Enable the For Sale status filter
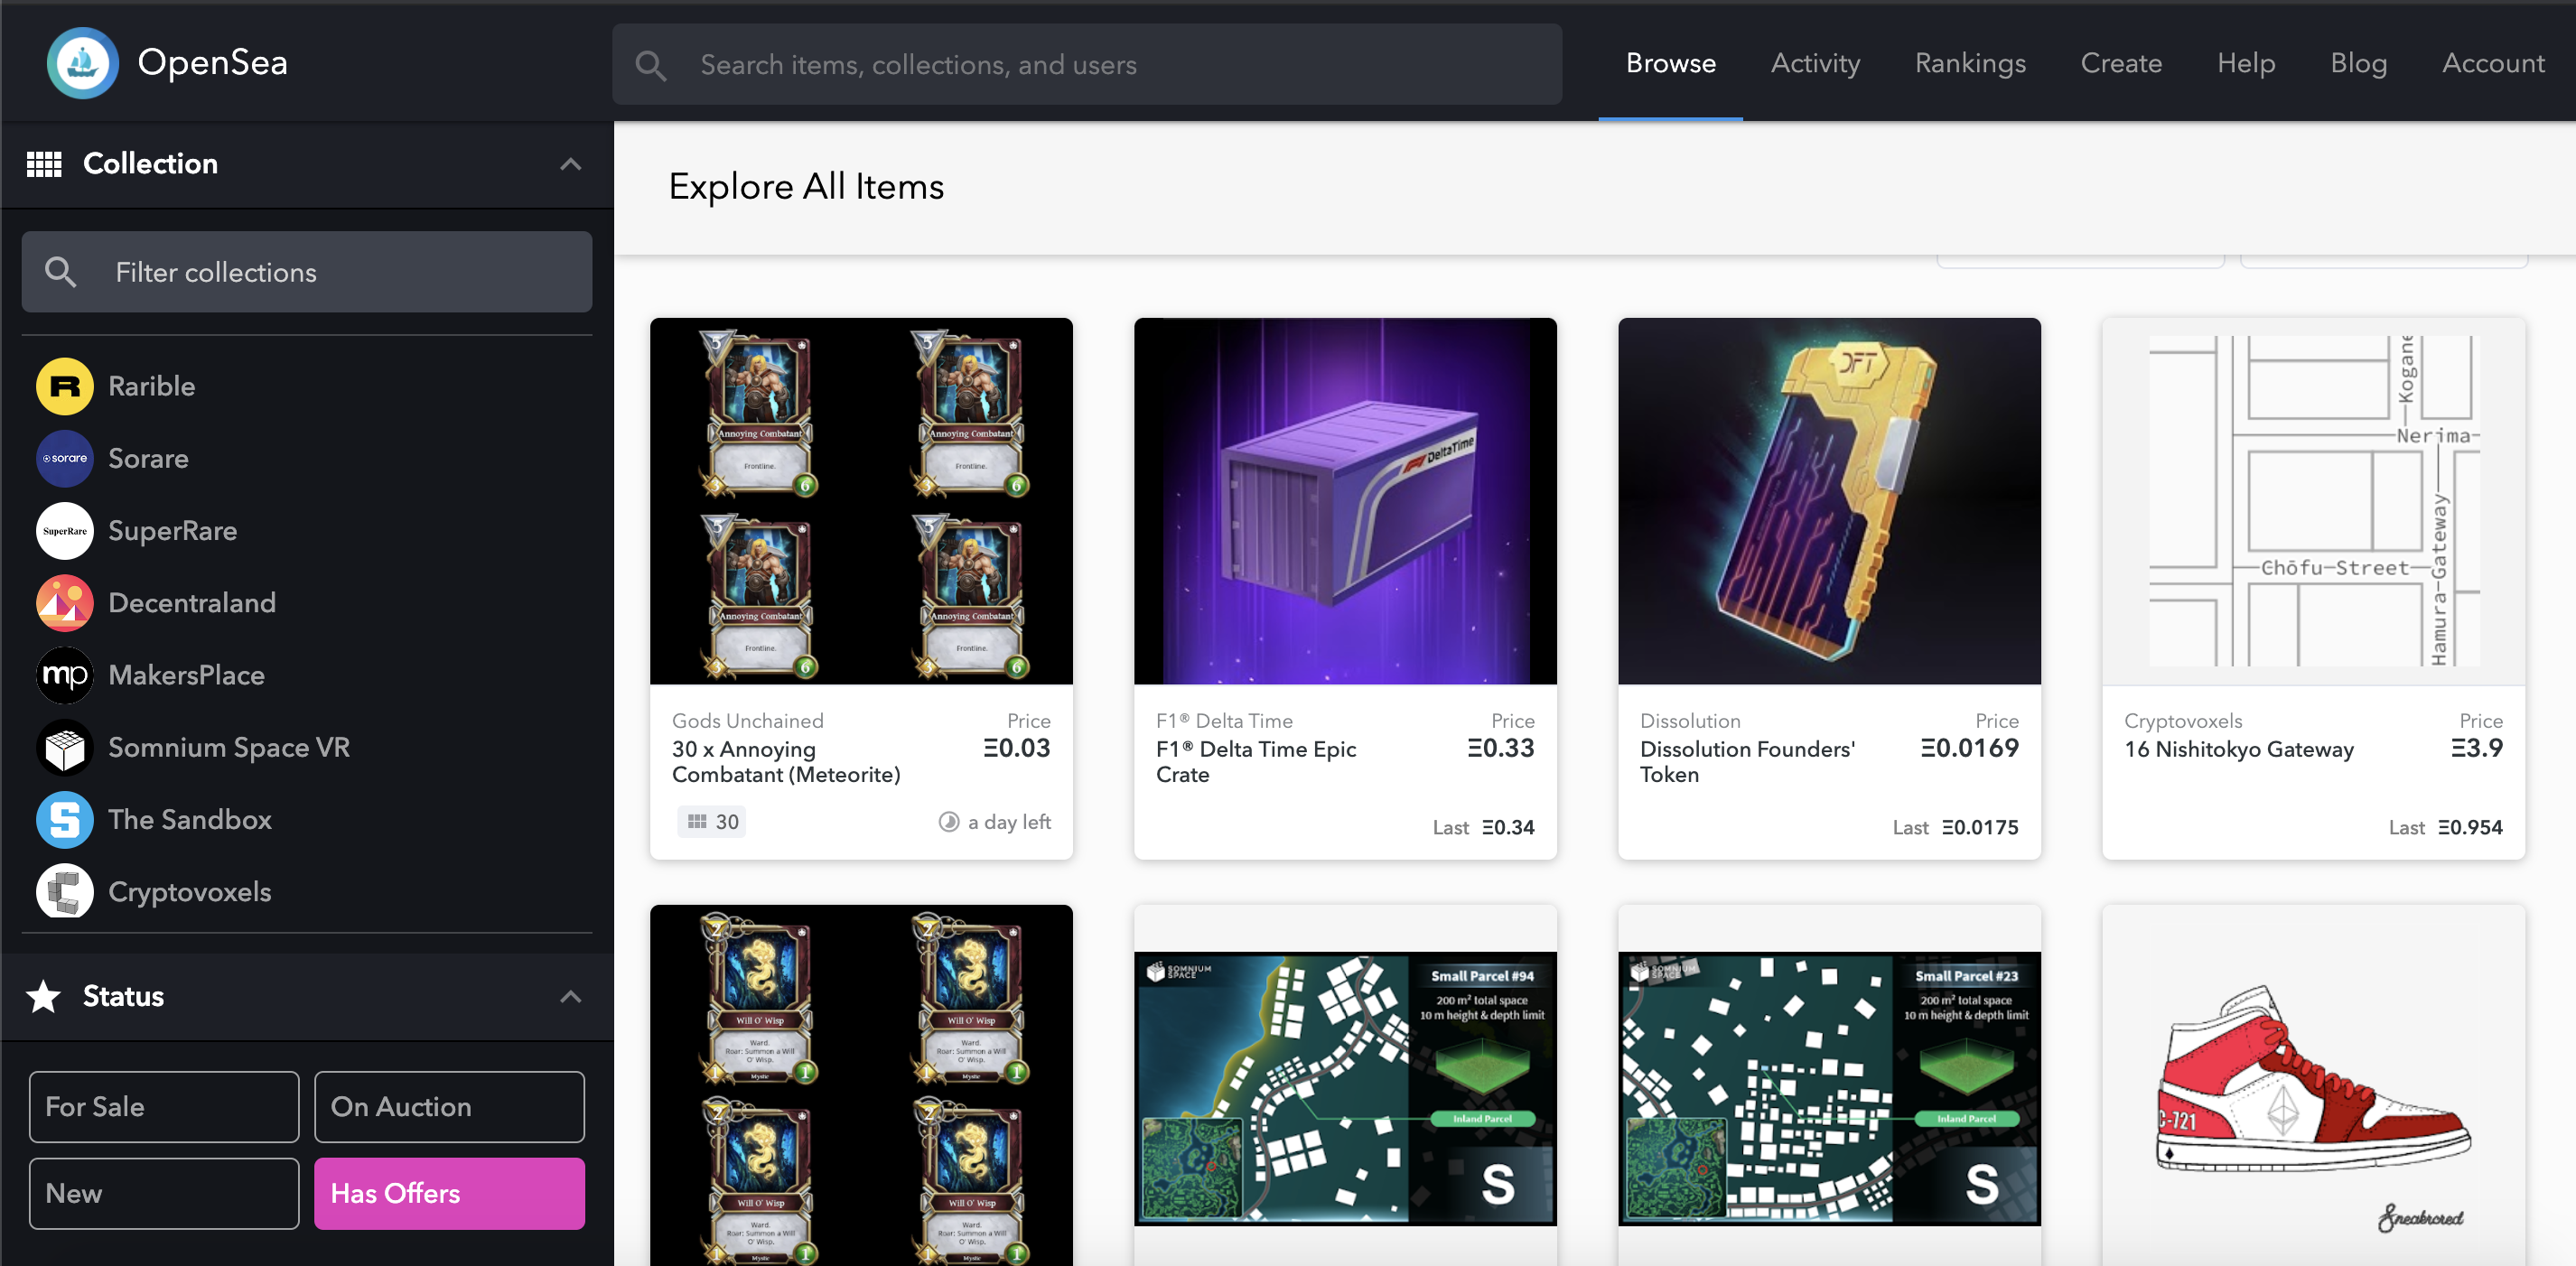The width and height of the screenshot is (2576, 1266). pos(164,1107)
